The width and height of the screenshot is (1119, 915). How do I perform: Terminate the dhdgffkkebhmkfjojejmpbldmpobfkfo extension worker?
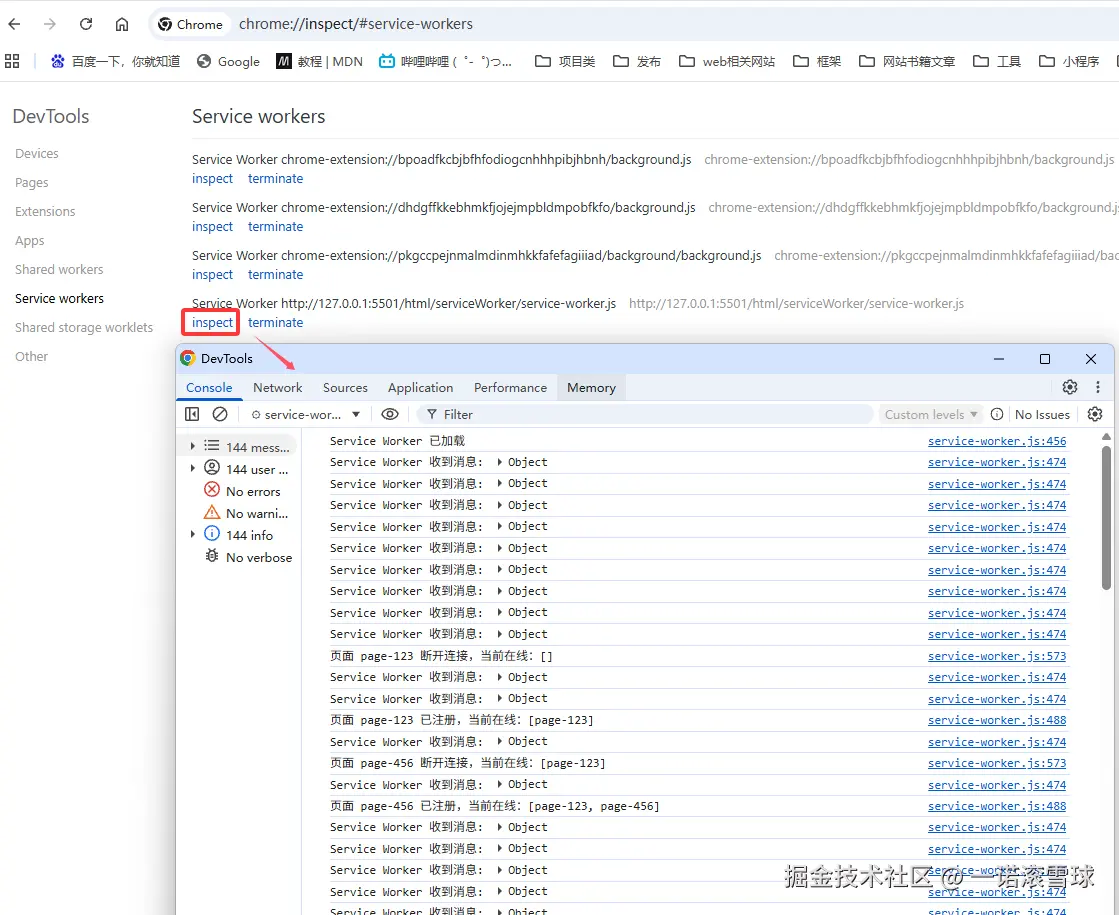275,226
